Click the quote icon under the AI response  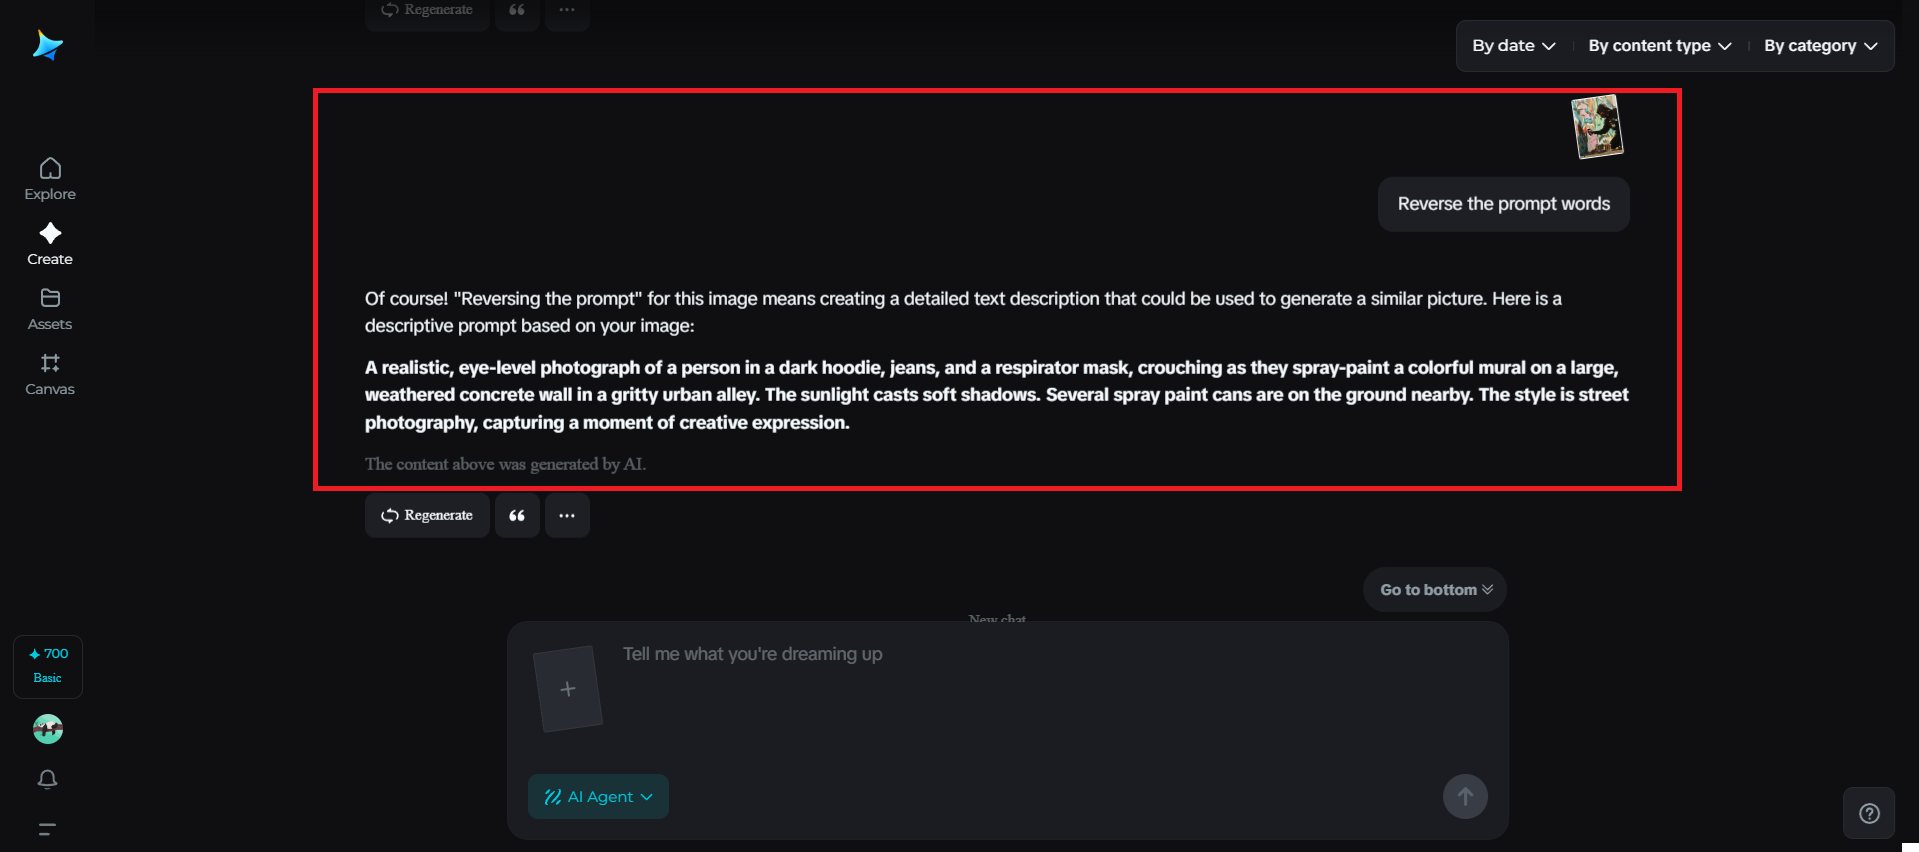(x=517, y=515)
